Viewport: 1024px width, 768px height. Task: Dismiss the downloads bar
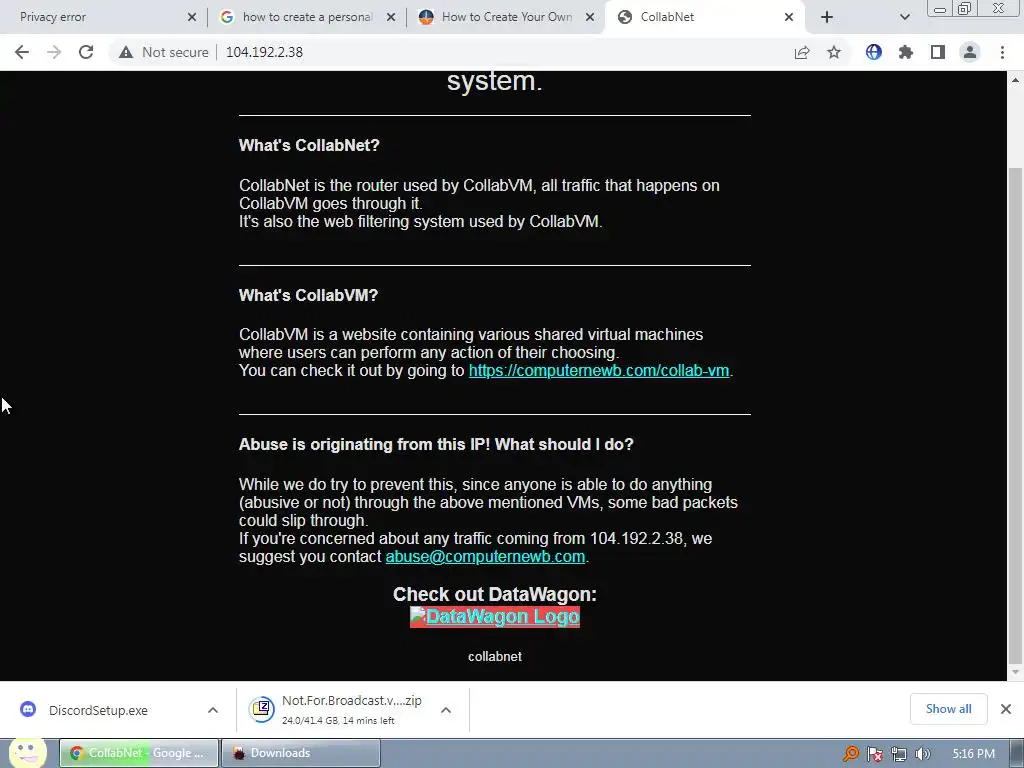1006,709
